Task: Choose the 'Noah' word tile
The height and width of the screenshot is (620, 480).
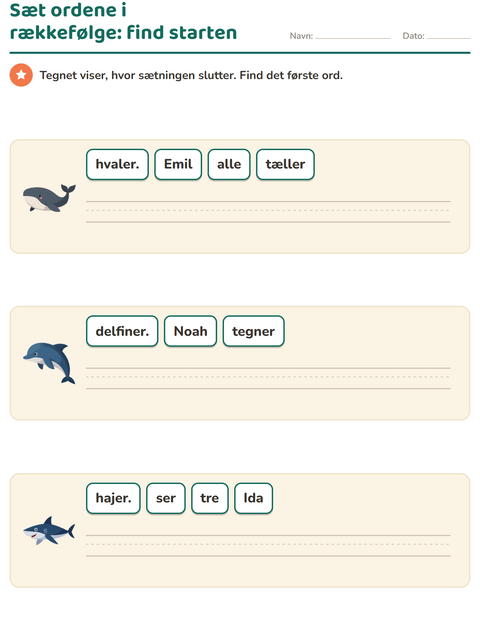Action: coord(190,331)
